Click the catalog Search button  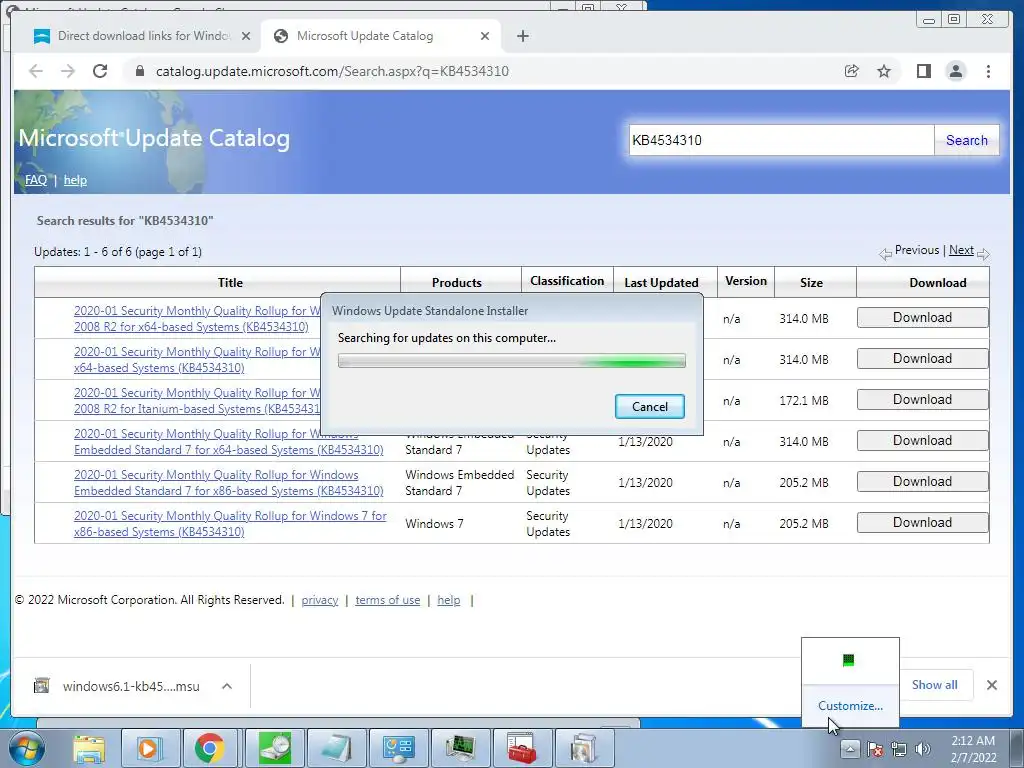(967, 140)
